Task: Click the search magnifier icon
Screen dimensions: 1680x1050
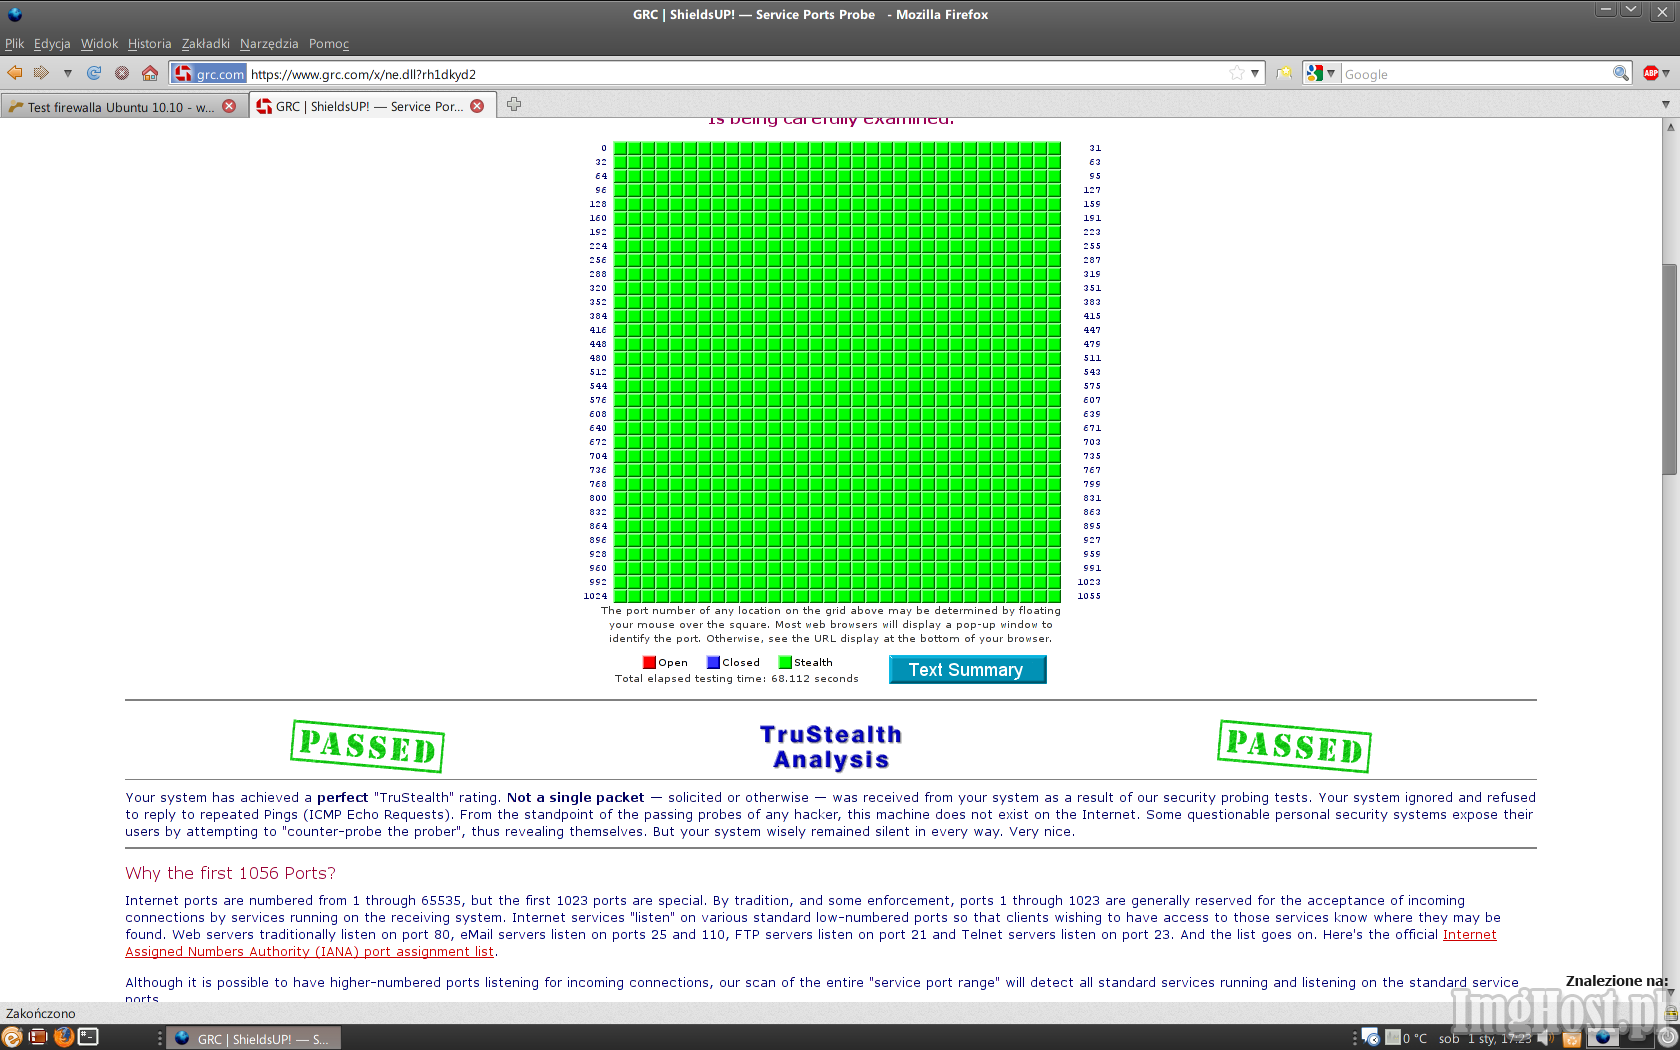Action: (x=1621, y=73)
